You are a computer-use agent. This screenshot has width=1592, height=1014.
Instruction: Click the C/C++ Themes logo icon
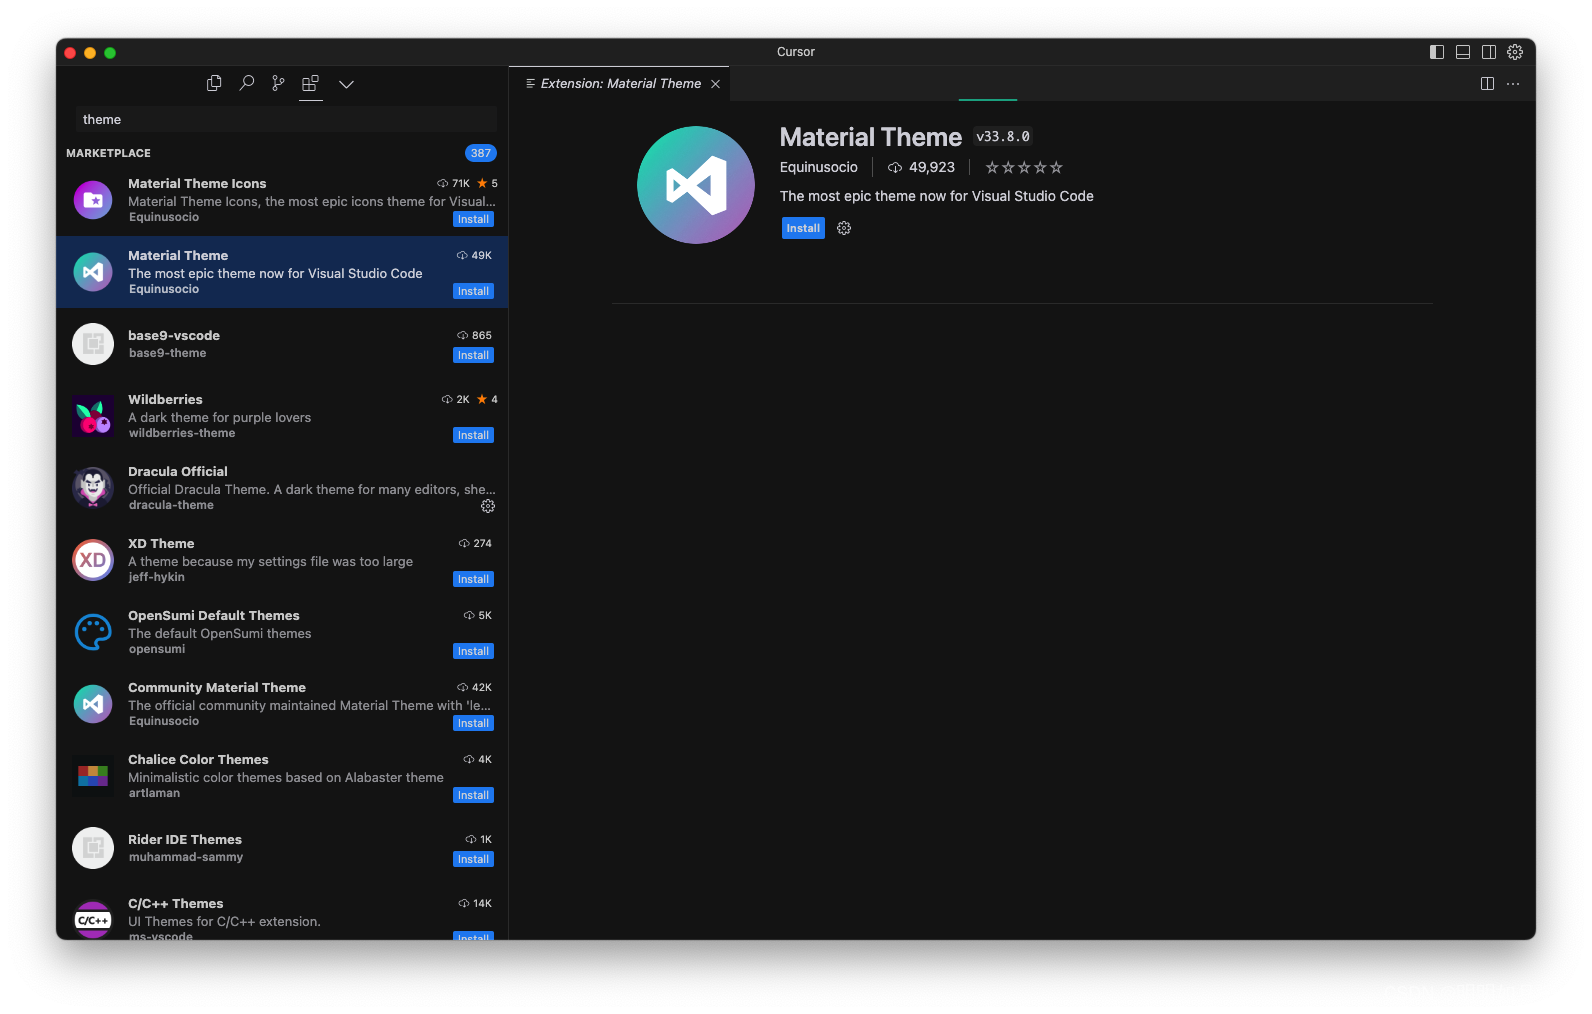(93, 919)
